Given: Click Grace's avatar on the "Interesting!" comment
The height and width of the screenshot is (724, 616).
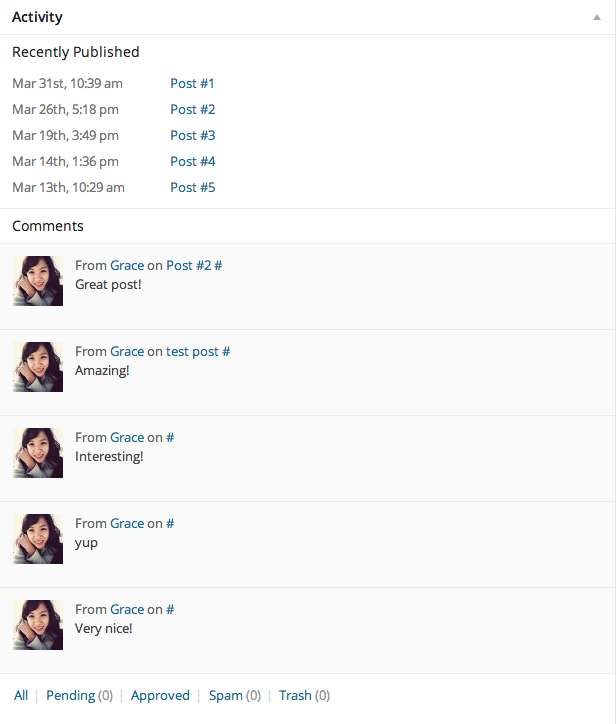Looking at the screenshot, I should [38, 453].
